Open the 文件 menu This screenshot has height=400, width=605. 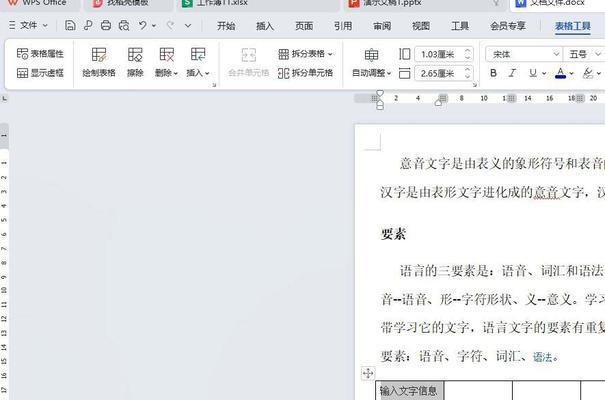(x=28, y=25)
